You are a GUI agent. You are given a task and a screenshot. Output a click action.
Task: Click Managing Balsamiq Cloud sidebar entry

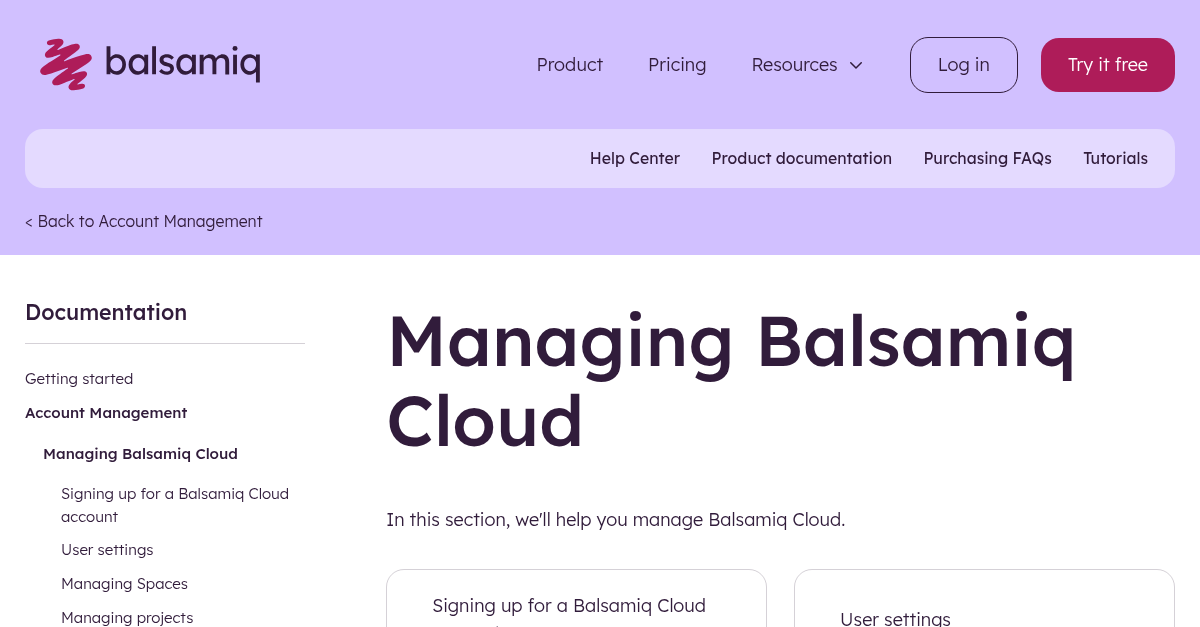[140, 453]
